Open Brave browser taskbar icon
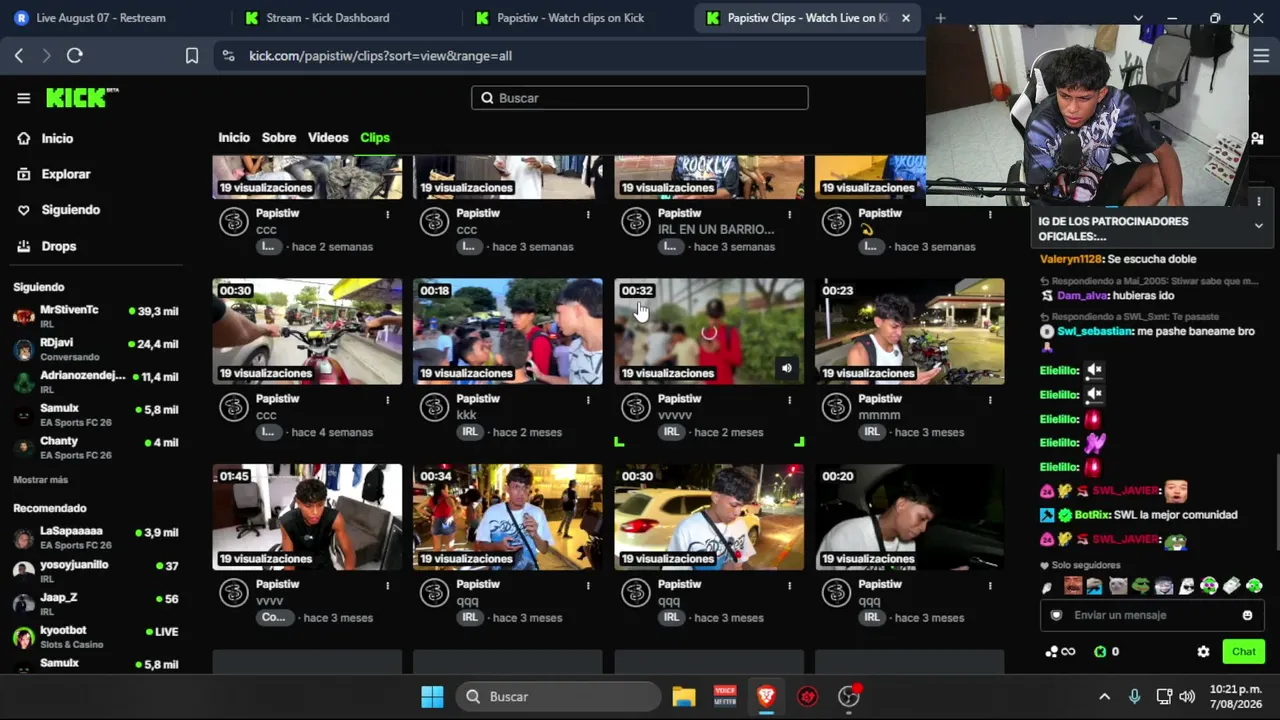1280x720 pixels. click(766, 696)
